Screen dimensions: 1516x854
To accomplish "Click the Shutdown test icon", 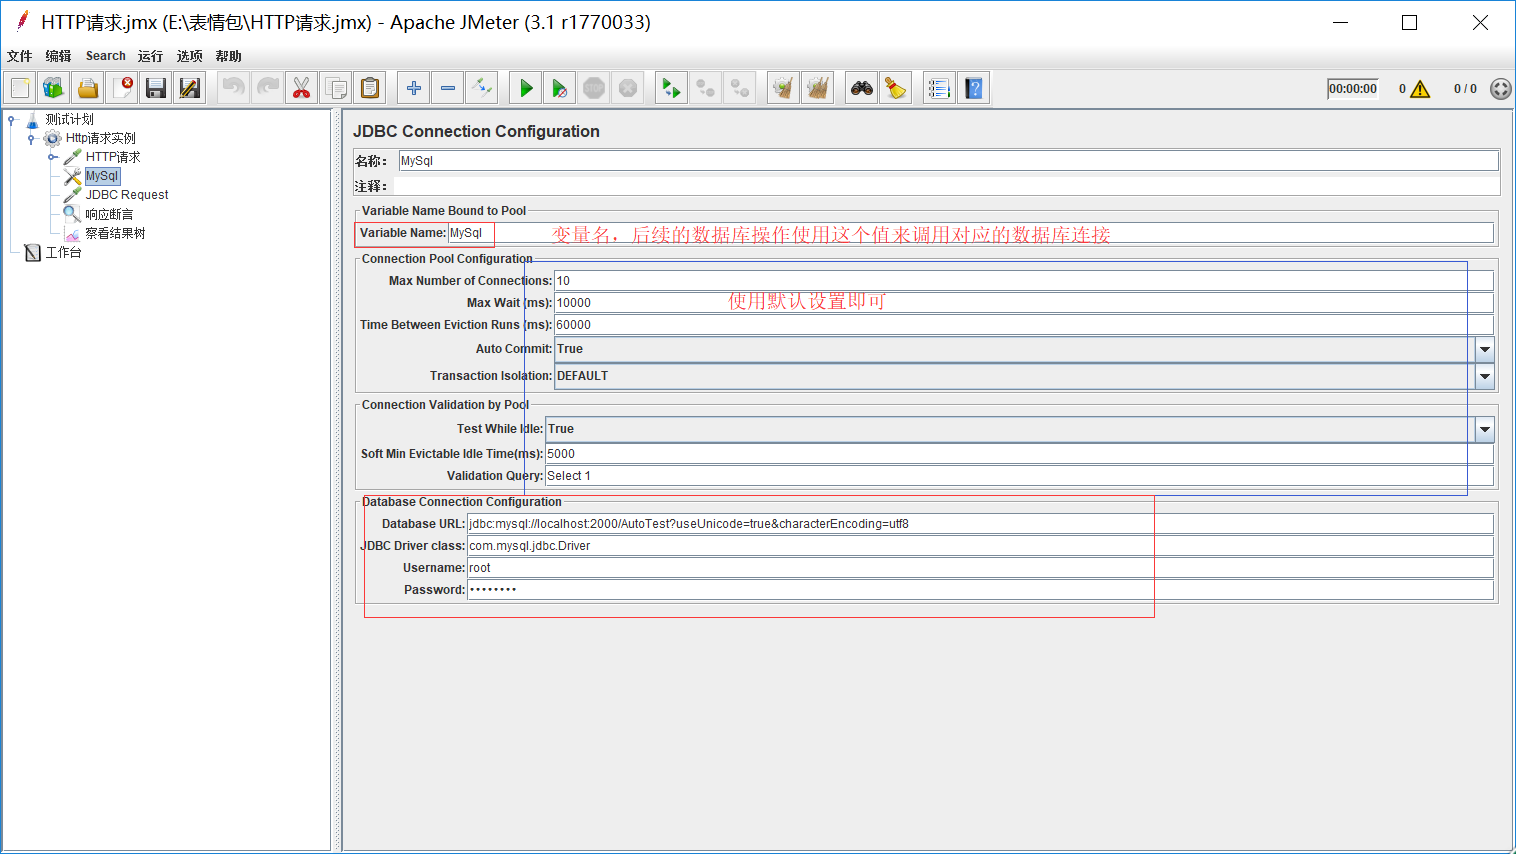I will click(627, 88).
